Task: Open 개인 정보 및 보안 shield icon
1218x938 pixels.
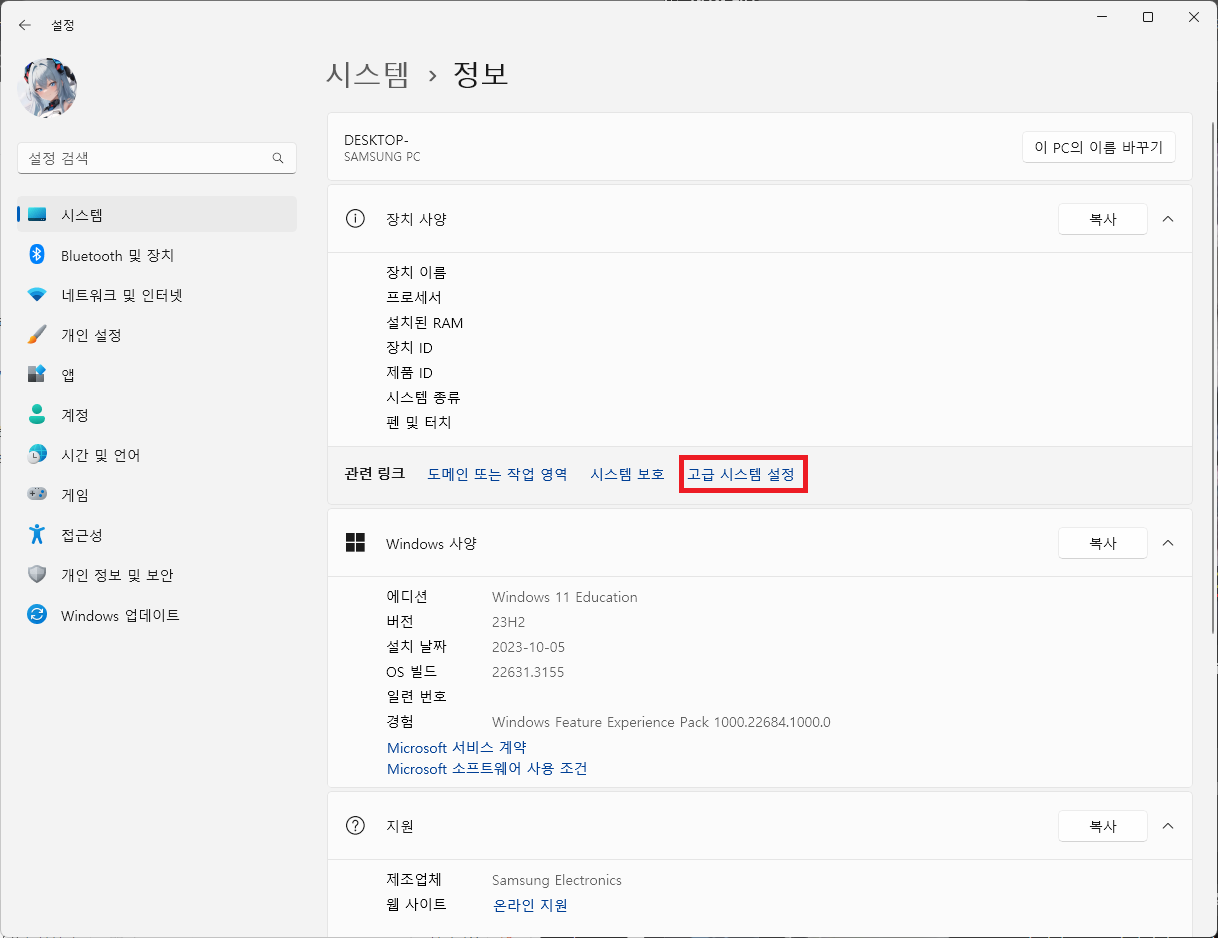Action: pyautogui.click(x=37, y=575)
